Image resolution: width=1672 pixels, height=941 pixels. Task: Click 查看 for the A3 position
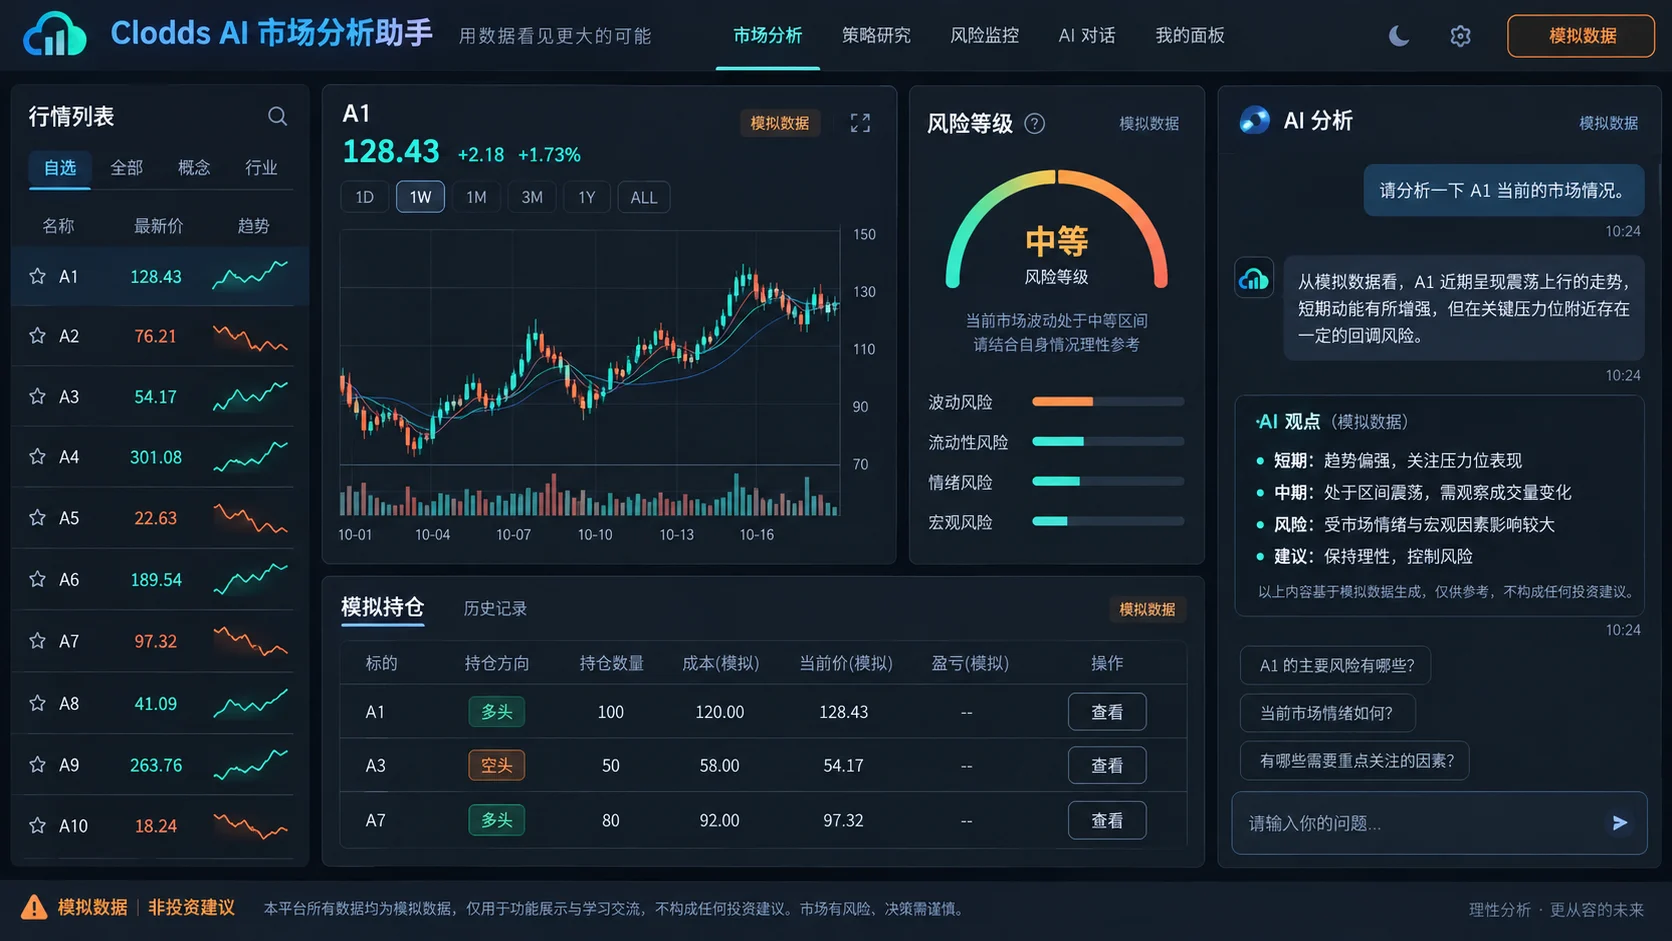[x=1107, y=765]
